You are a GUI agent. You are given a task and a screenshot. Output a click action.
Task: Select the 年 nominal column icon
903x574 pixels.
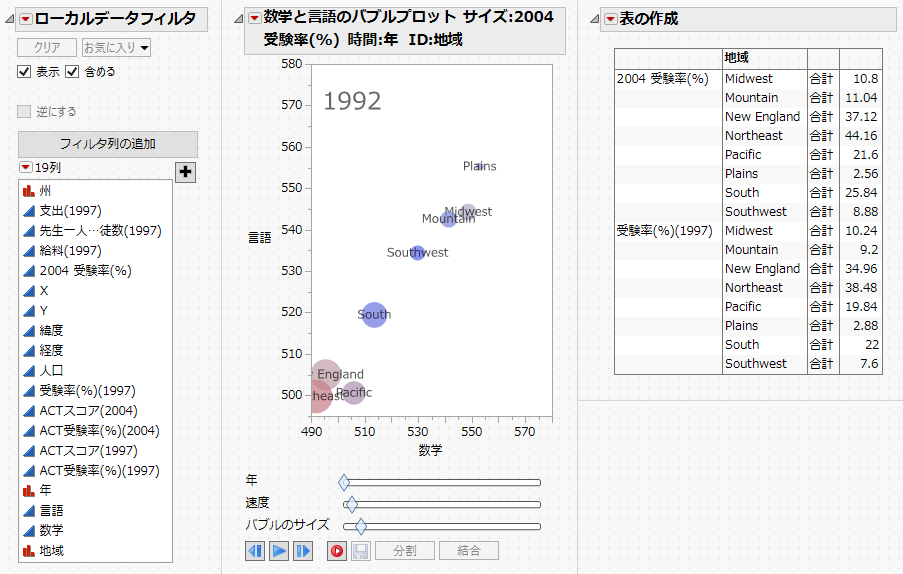point(29,491)
